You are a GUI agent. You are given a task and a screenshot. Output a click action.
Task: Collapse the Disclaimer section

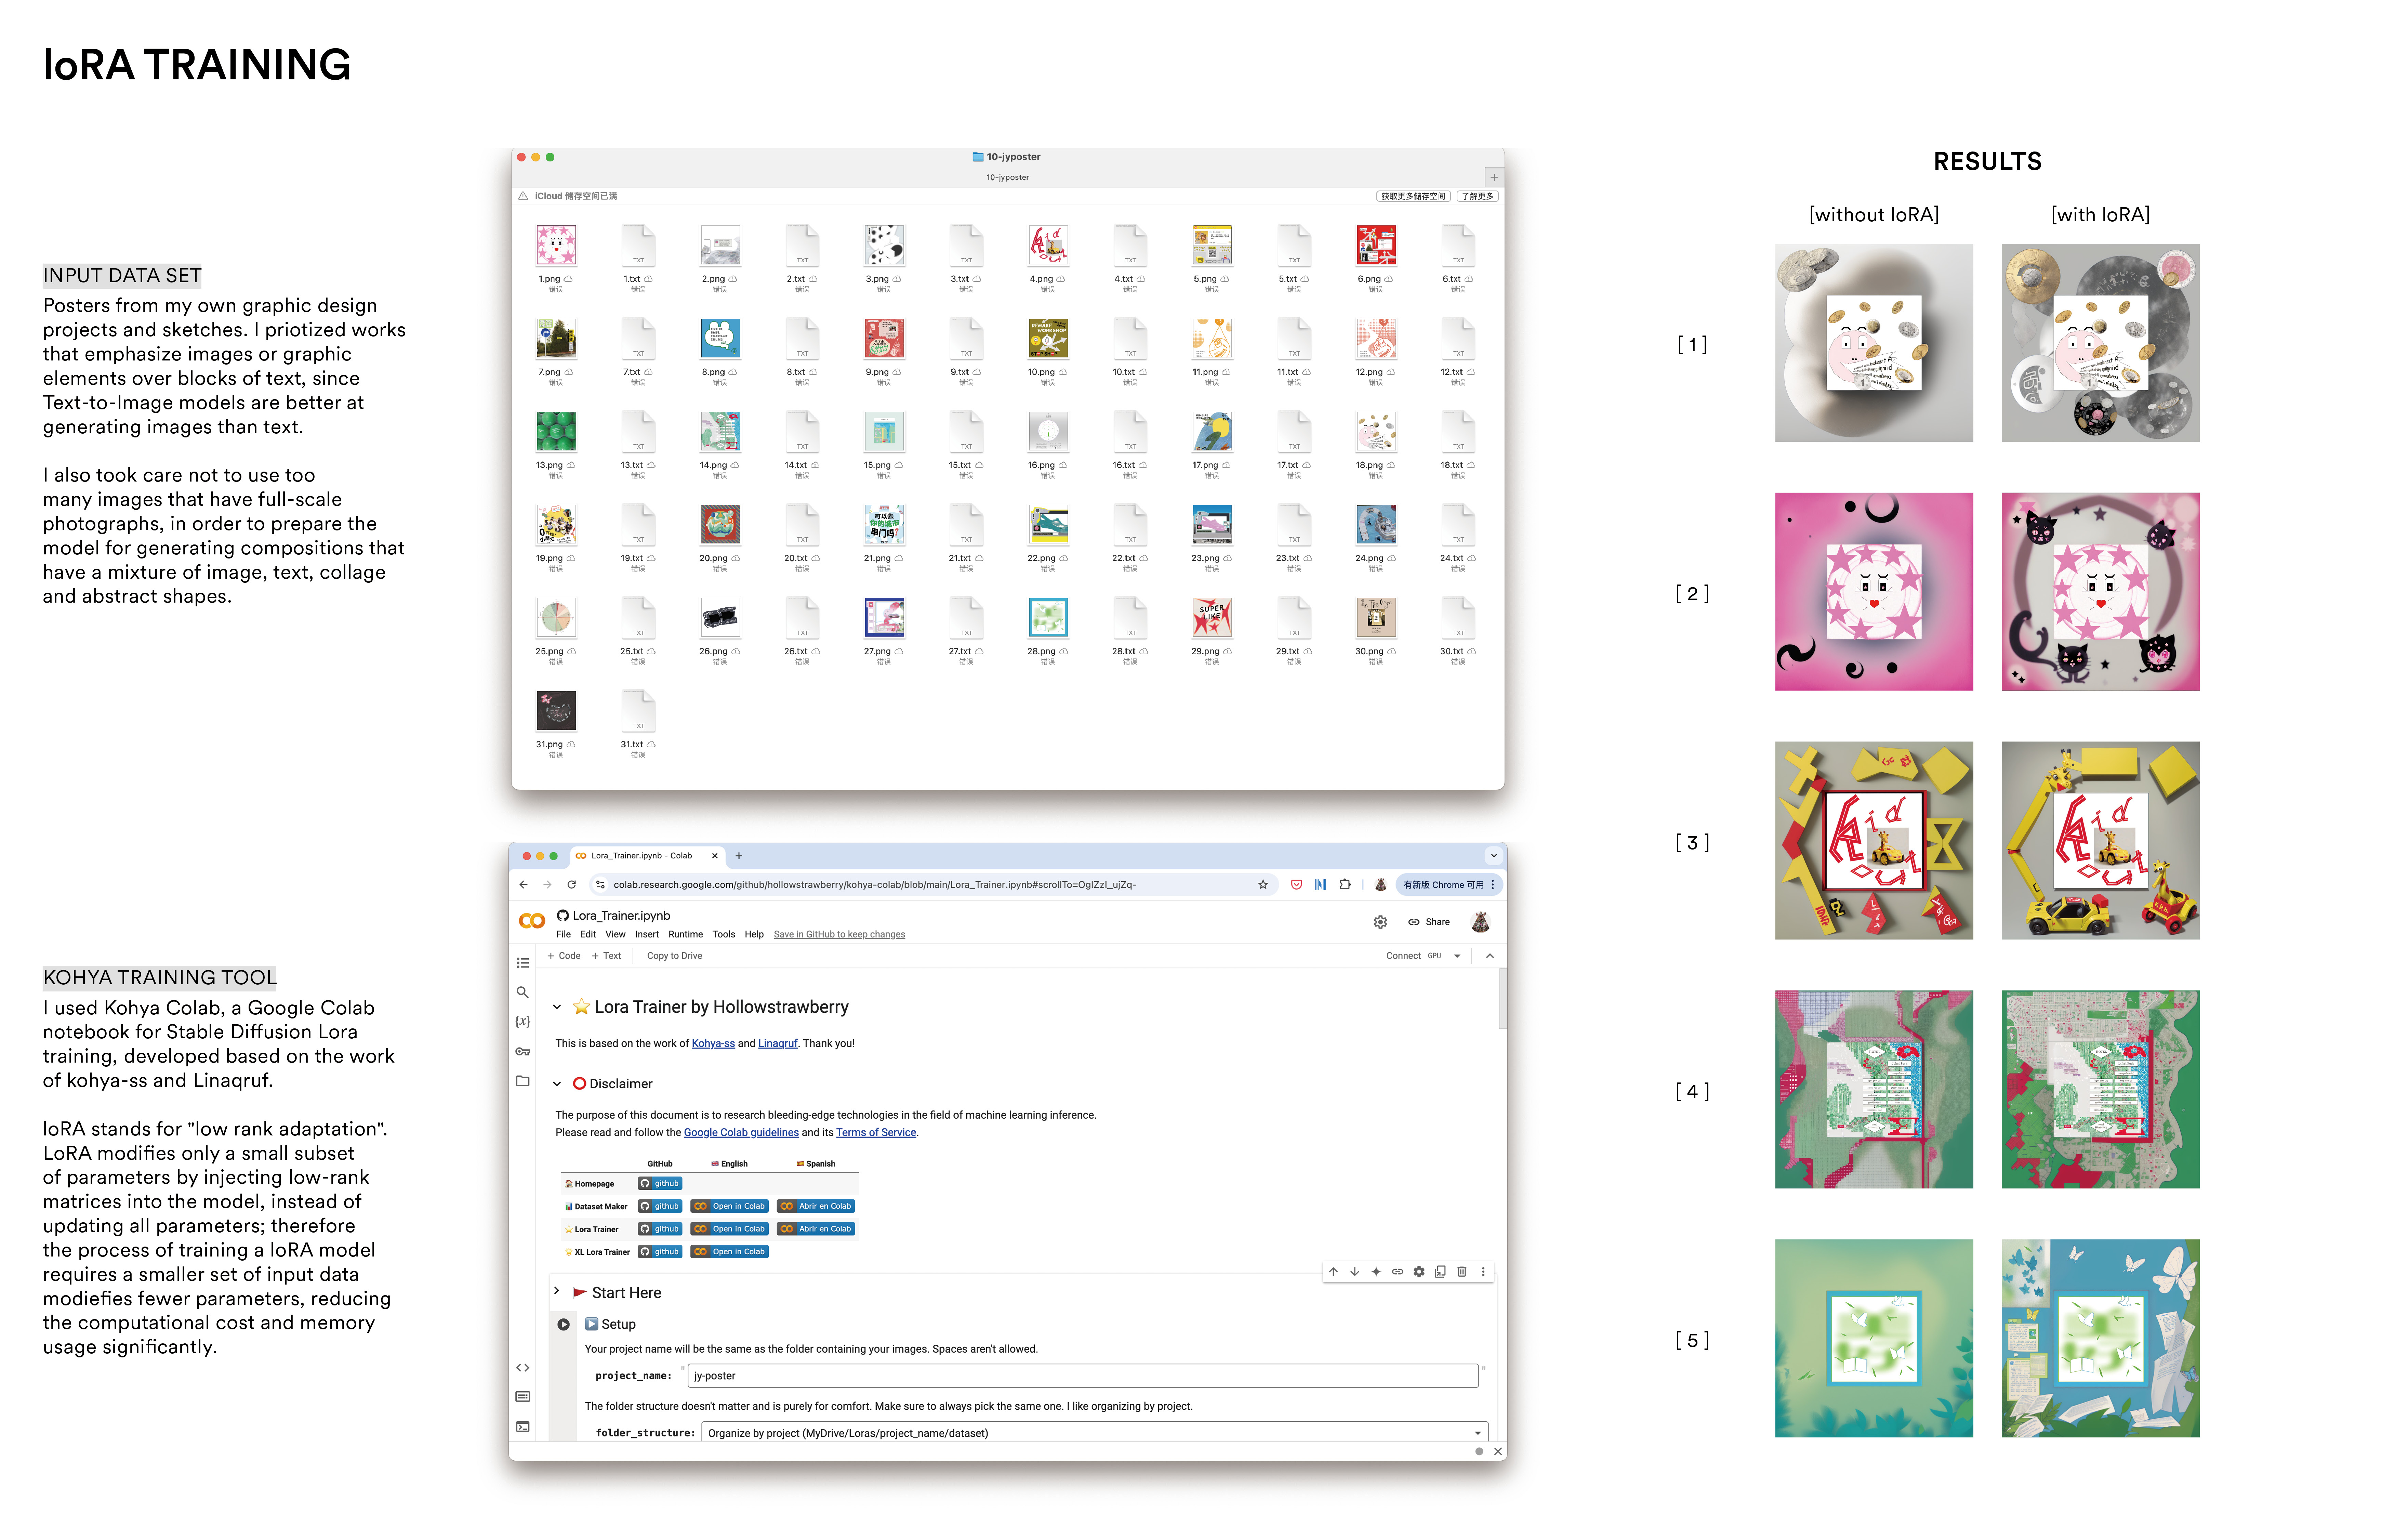[x=557, y=1084]
